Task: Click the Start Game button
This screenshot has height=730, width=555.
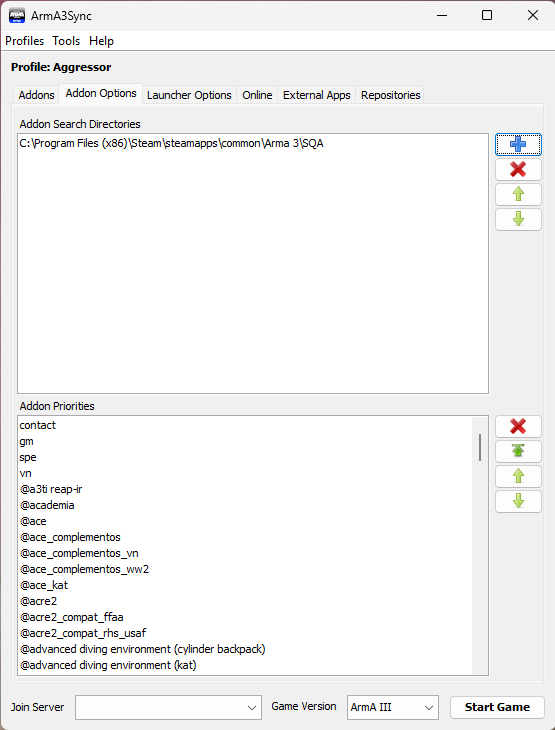Action: click(x=497, y=707)
